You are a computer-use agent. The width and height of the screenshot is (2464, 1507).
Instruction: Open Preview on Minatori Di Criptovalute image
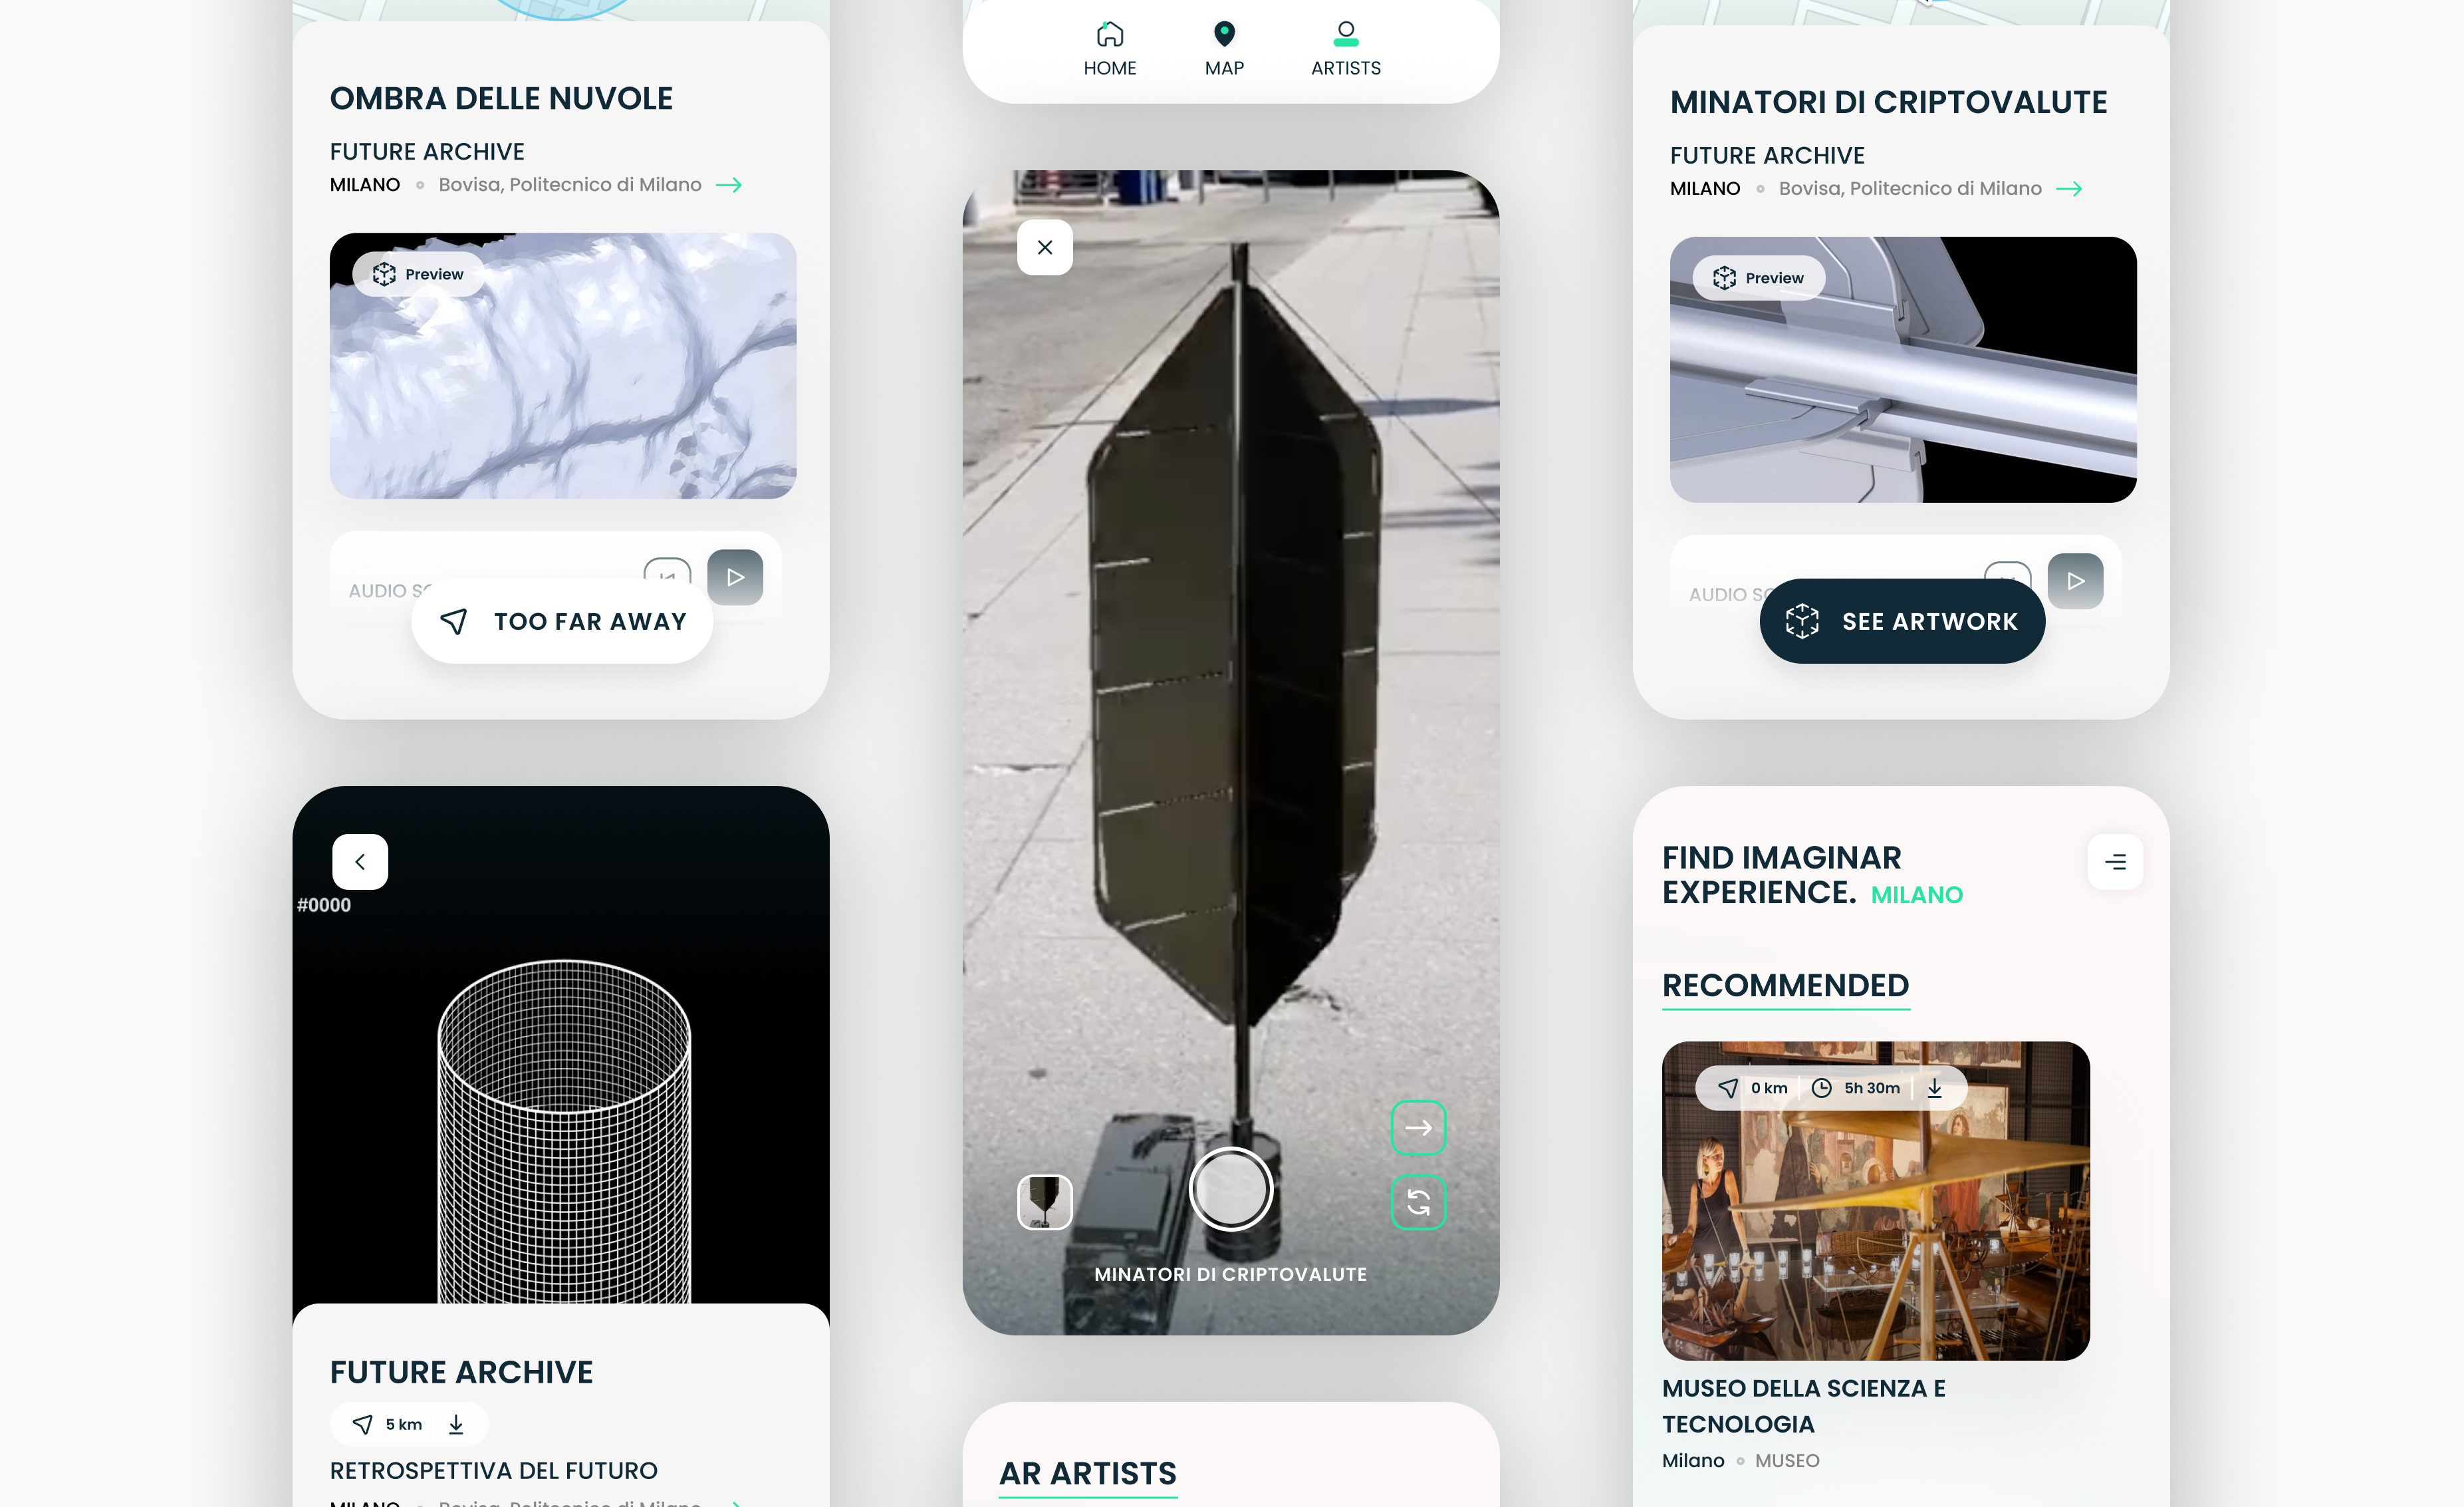click(x=1758, y=278)
